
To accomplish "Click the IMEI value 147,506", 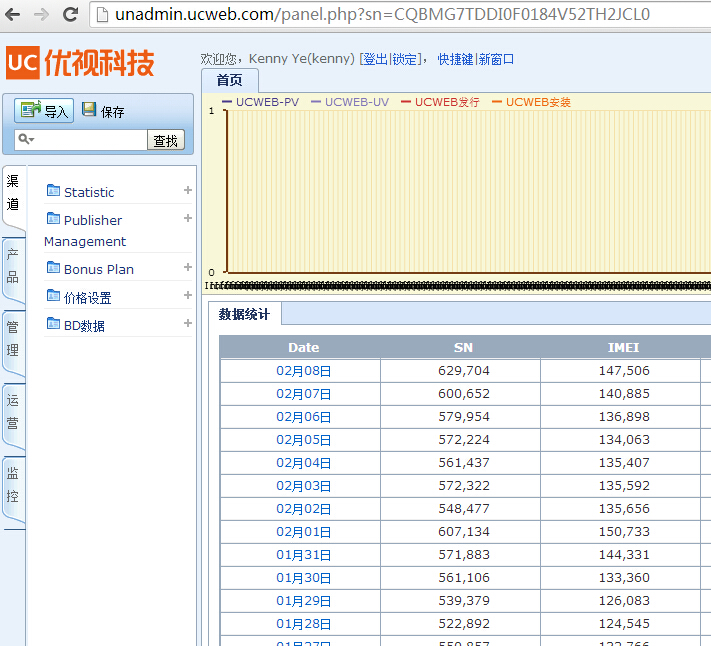I will [624, 370].
